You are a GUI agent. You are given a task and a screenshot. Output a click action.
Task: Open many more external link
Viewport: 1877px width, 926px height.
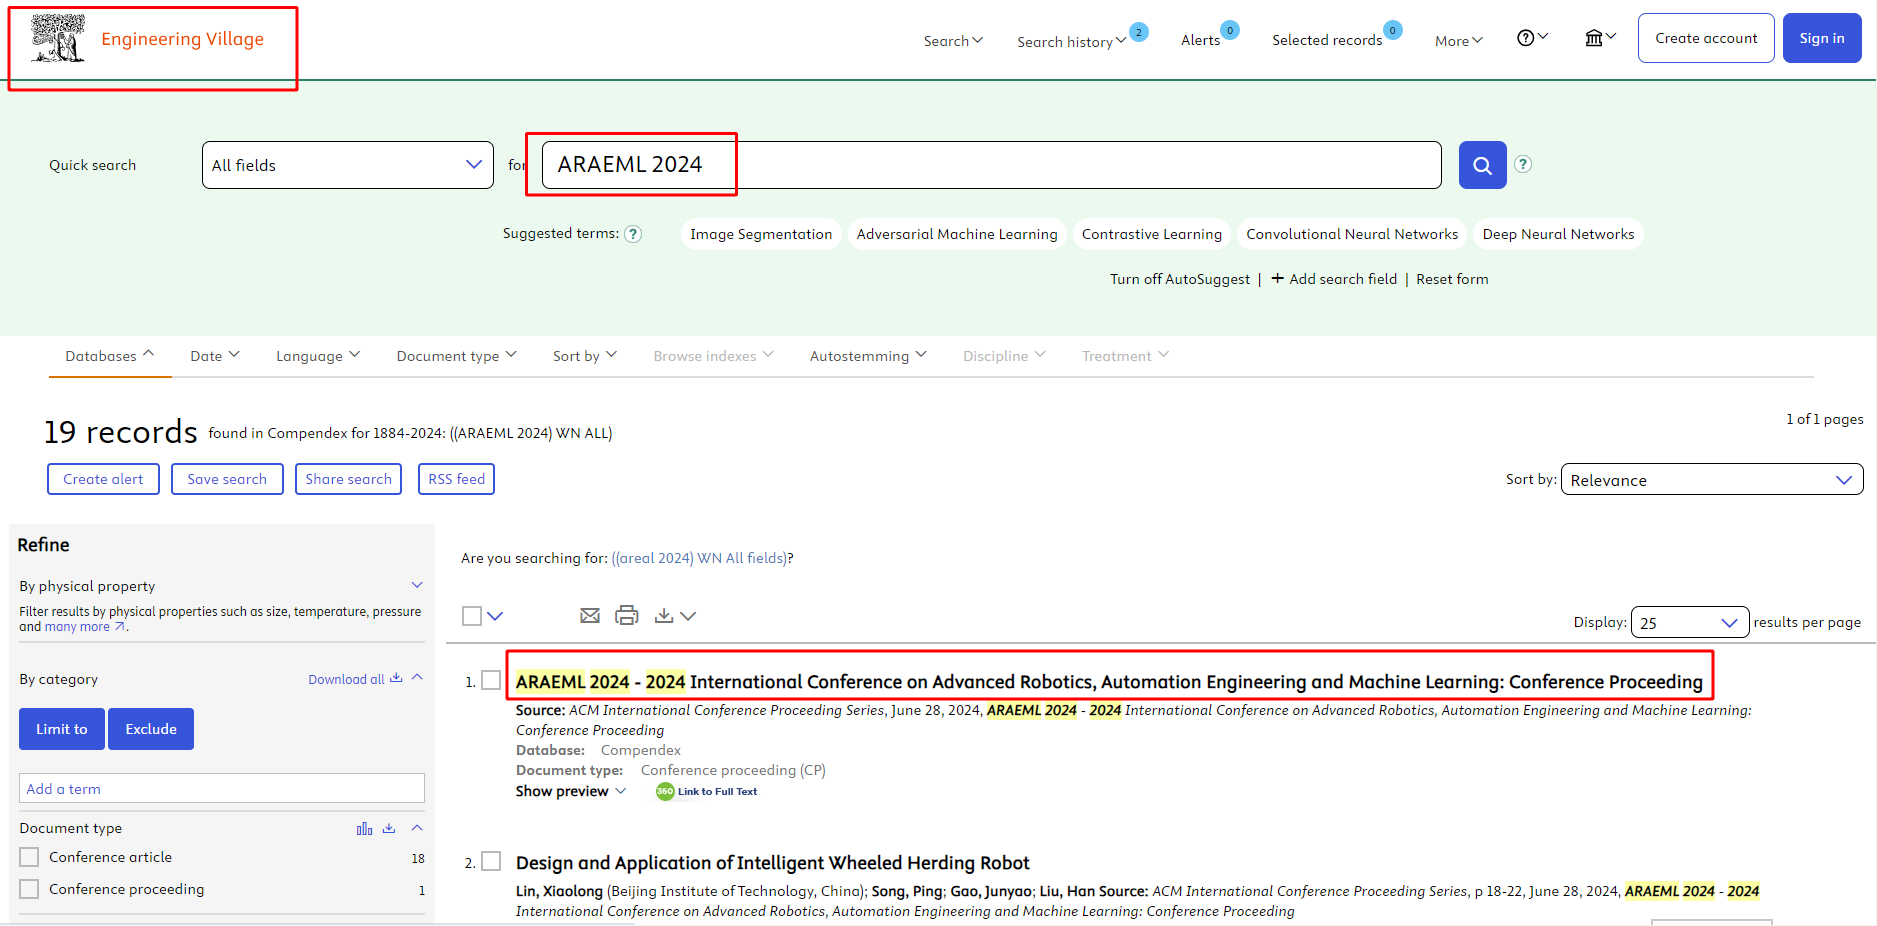85,627
